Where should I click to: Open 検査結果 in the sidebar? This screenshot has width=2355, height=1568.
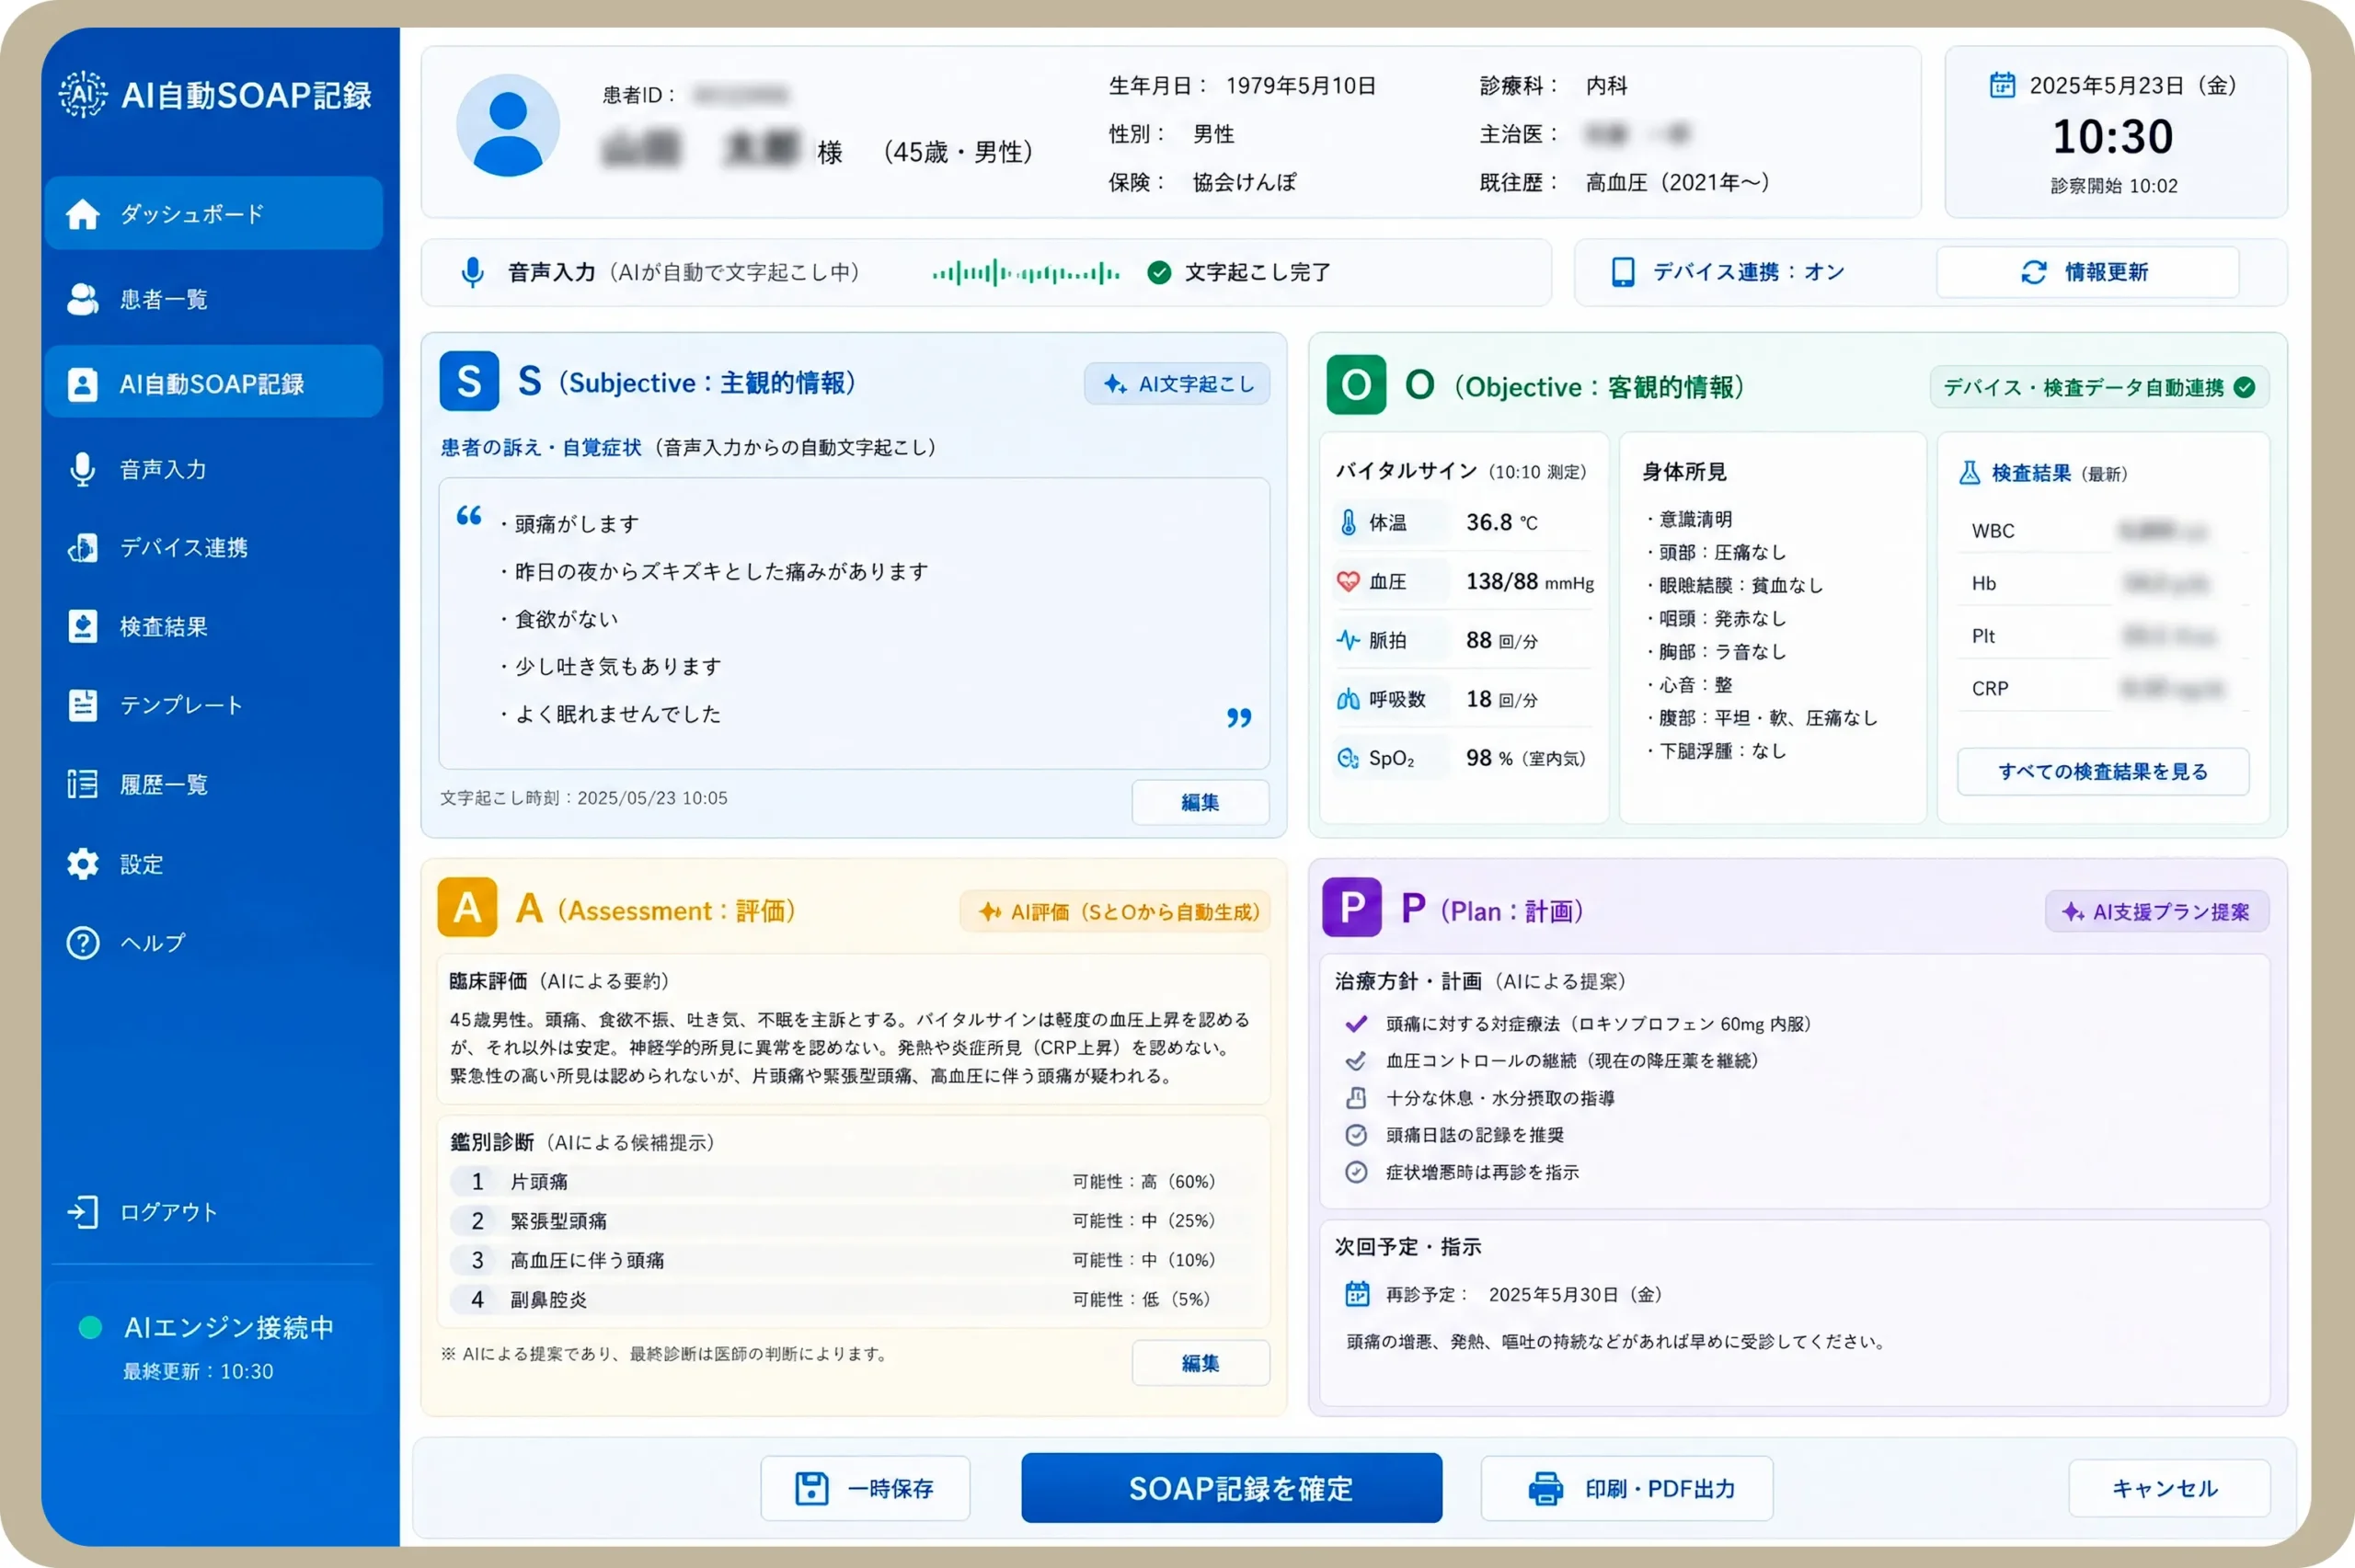click(x=213, y=626)
